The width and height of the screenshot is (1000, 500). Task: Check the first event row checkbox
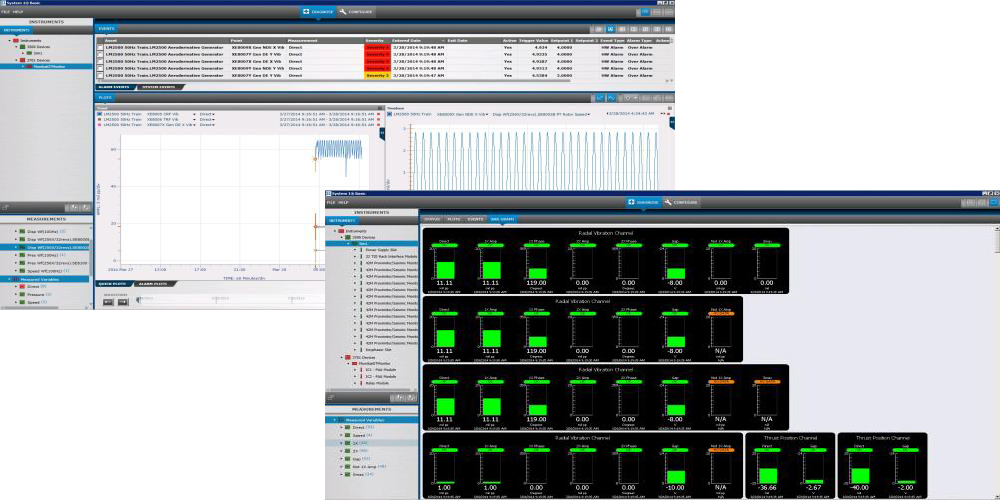click(x=99, y=47)
